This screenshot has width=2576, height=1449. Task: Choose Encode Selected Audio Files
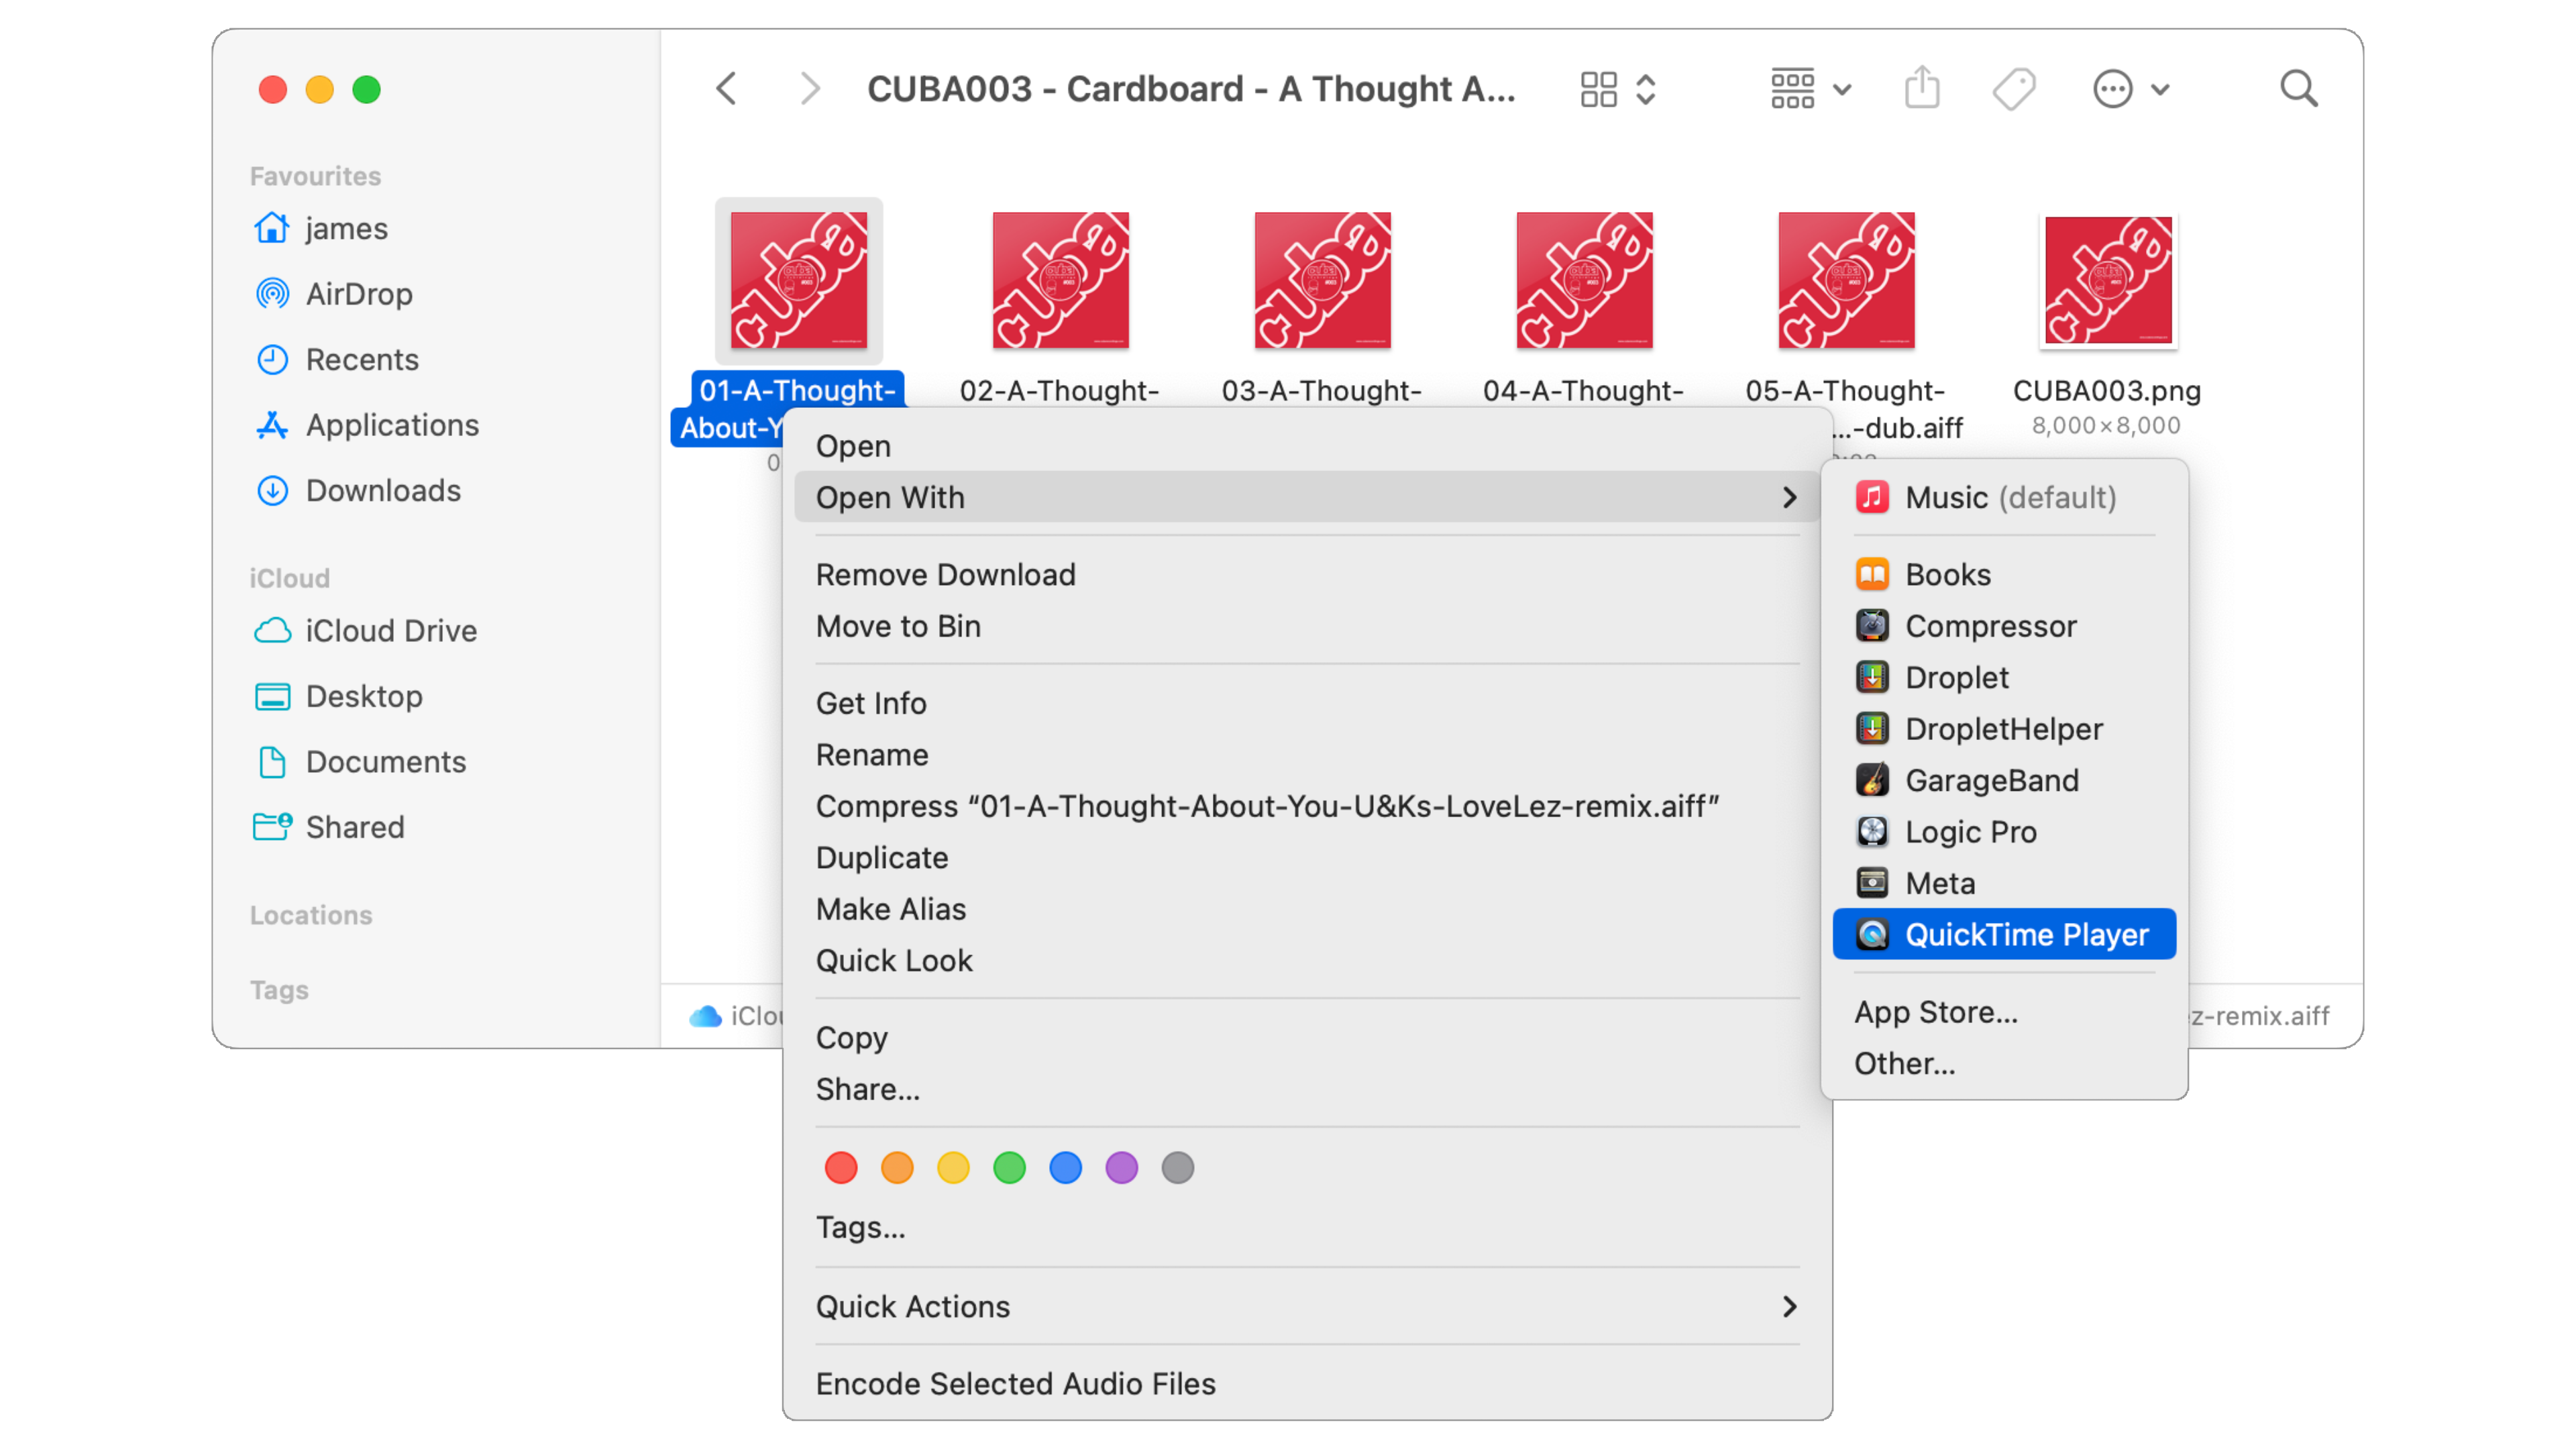[1307, 1384]
